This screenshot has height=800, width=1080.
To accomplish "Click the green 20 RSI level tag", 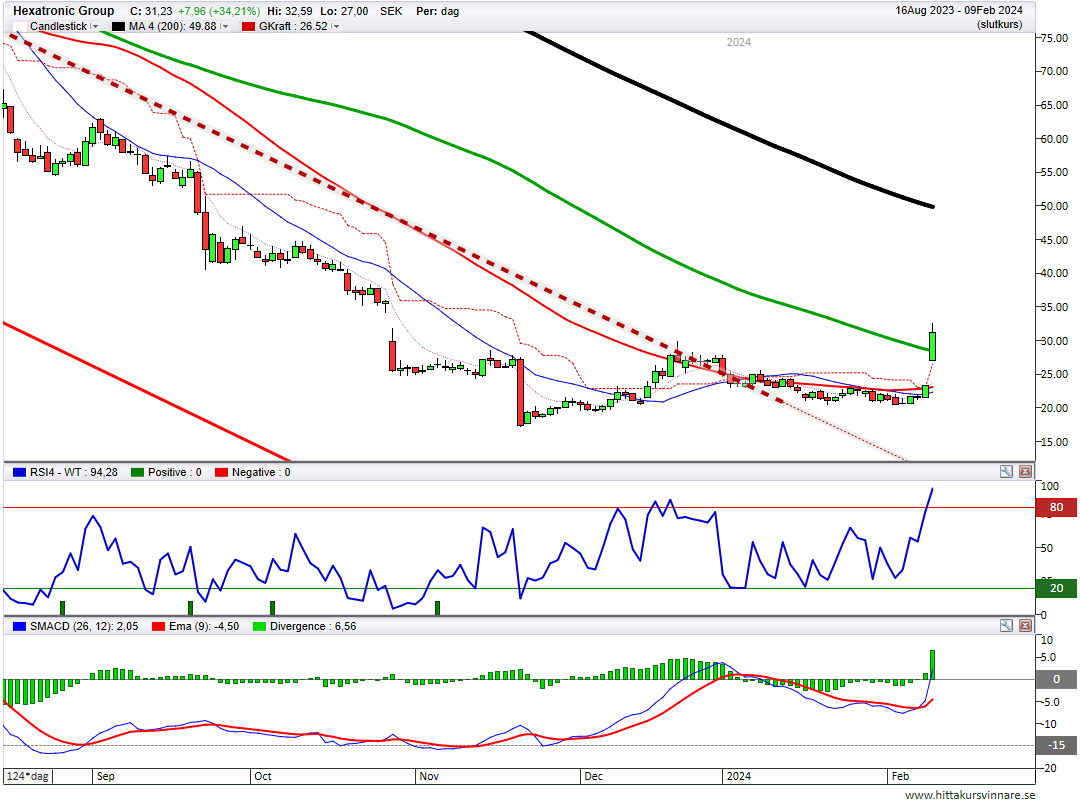I will (x=1056, y=588).
